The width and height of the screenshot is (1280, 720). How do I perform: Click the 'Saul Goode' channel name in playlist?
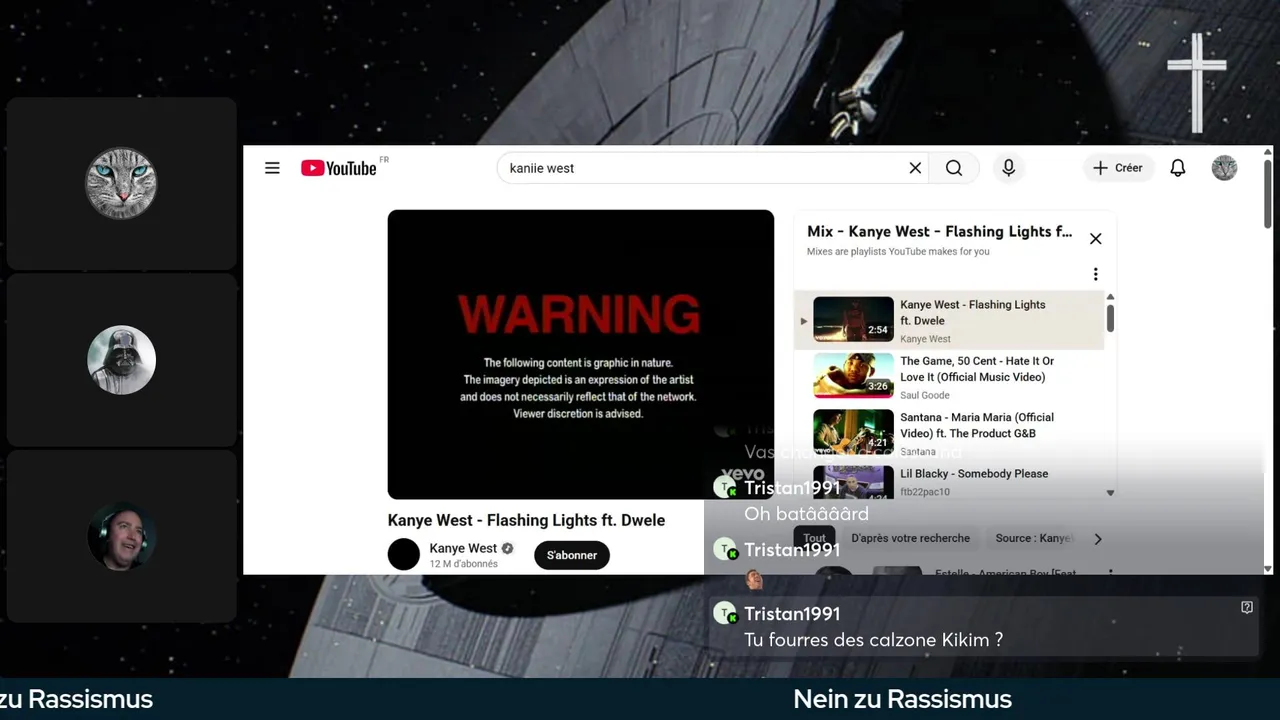[925, 395]
